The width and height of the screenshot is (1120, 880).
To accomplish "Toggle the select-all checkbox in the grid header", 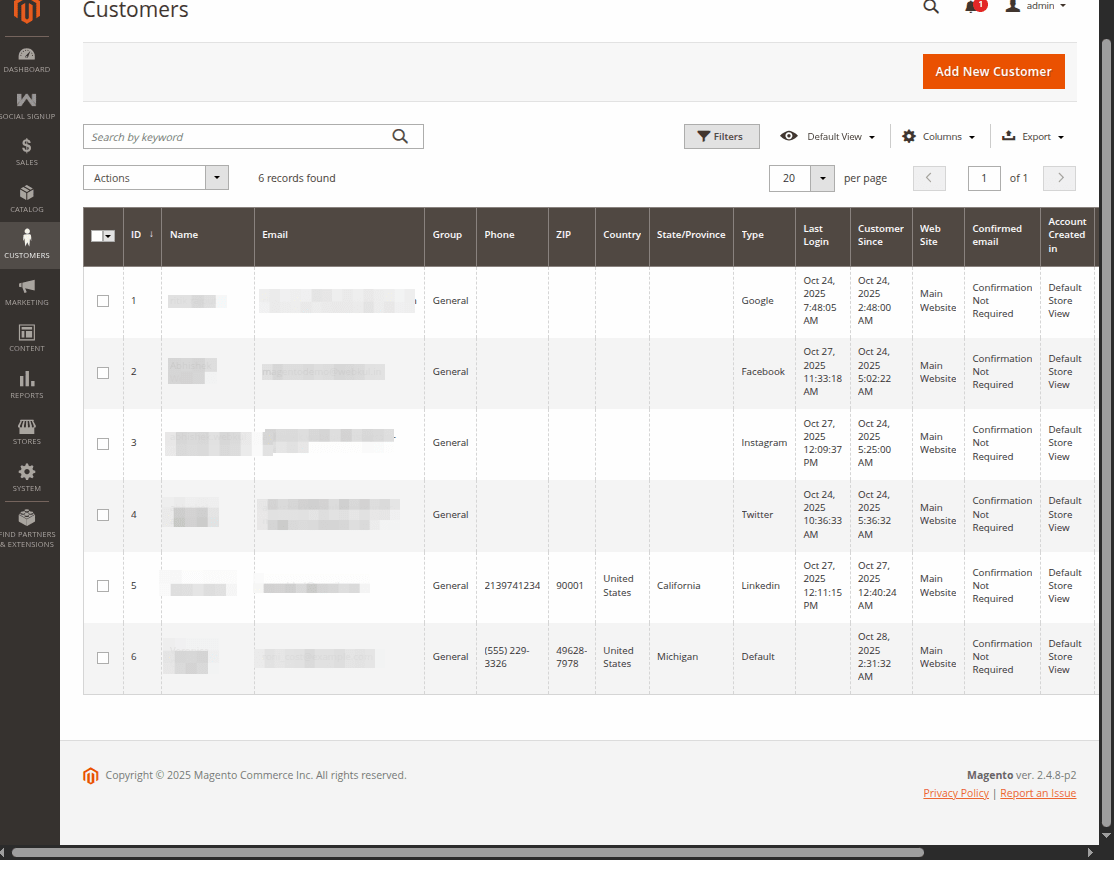I will (99, 235).
